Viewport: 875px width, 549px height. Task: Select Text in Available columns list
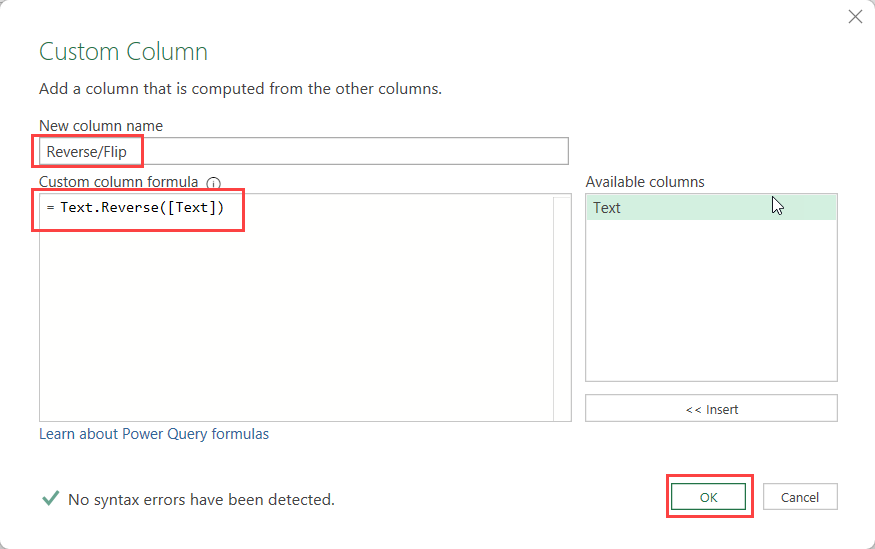[711, 208]
